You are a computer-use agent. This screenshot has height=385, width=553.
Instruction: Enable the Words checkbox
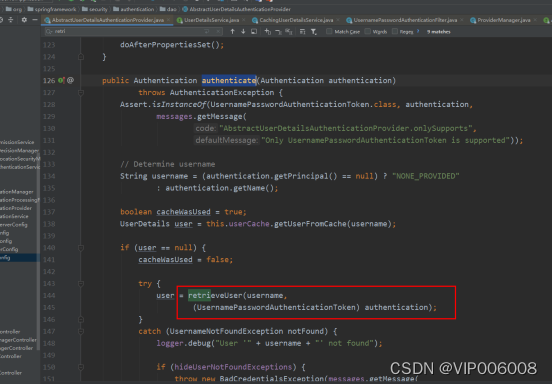pos(367,31)
